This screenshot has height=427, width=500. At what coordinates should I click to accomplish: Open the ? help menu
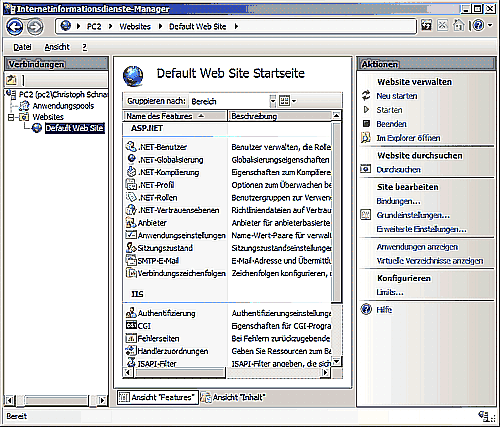point(85,47)
